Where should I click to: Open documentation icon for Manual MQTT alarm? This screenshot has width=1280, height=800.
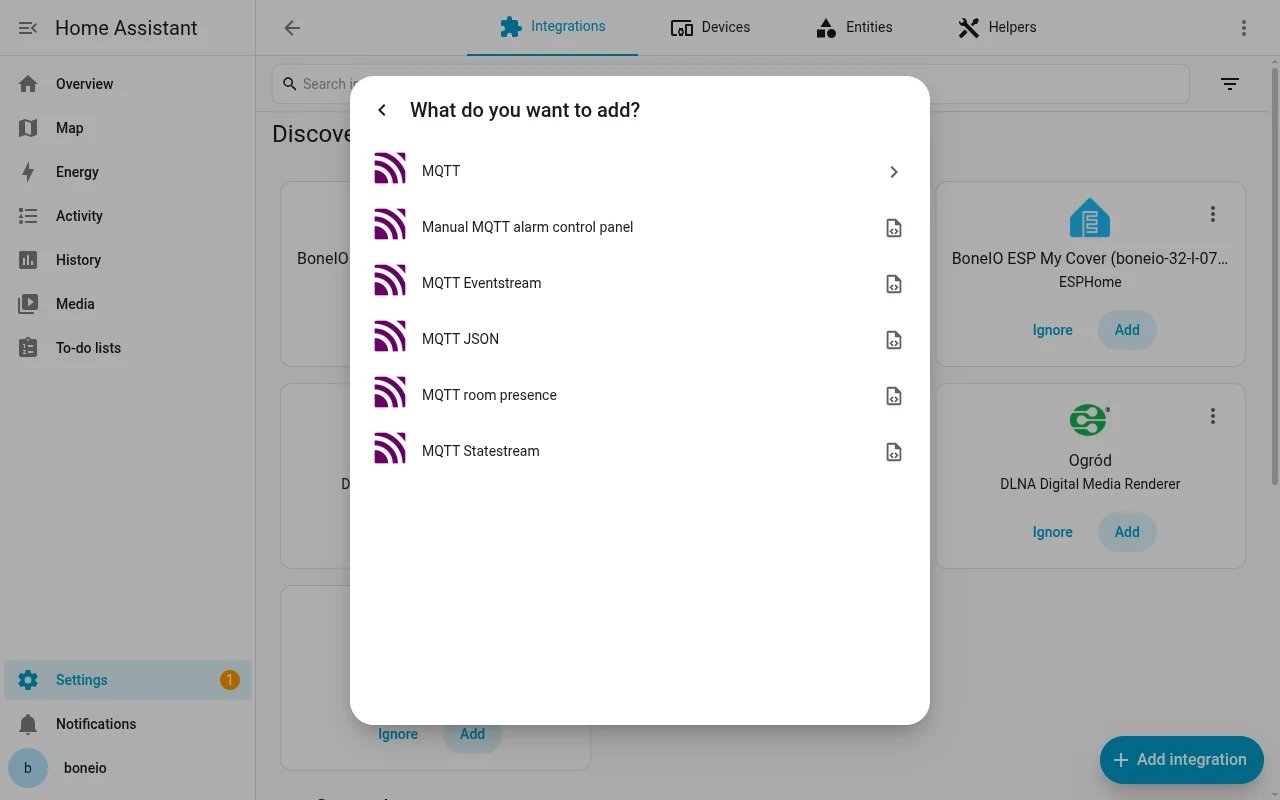894,228
